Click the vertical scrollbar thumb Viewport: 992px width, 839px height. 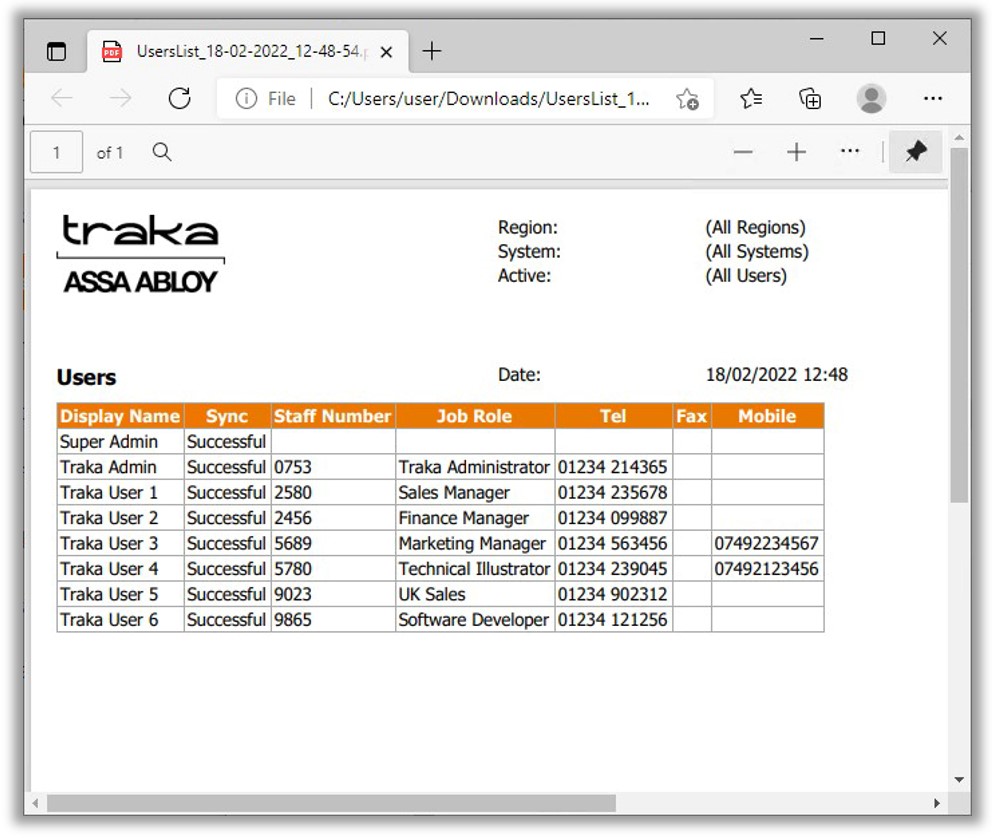click(959, 325)
